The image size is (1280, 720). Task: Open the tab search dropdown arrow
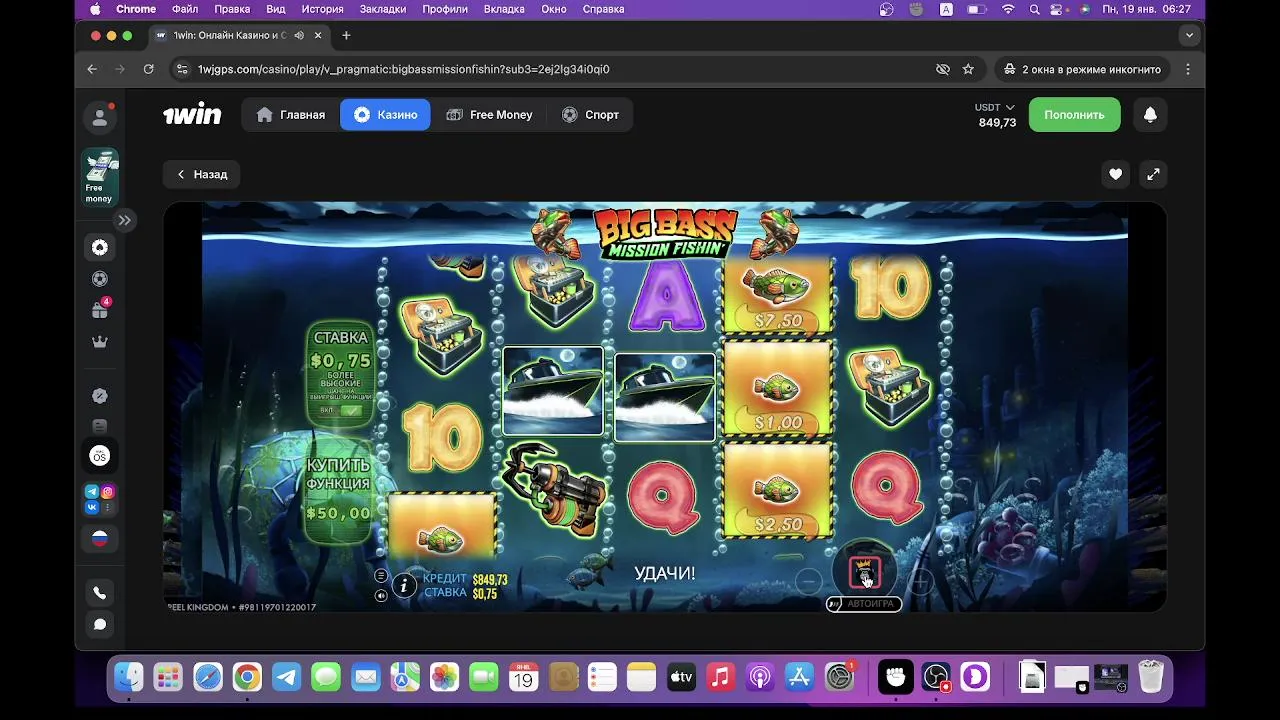[1189, 35]
